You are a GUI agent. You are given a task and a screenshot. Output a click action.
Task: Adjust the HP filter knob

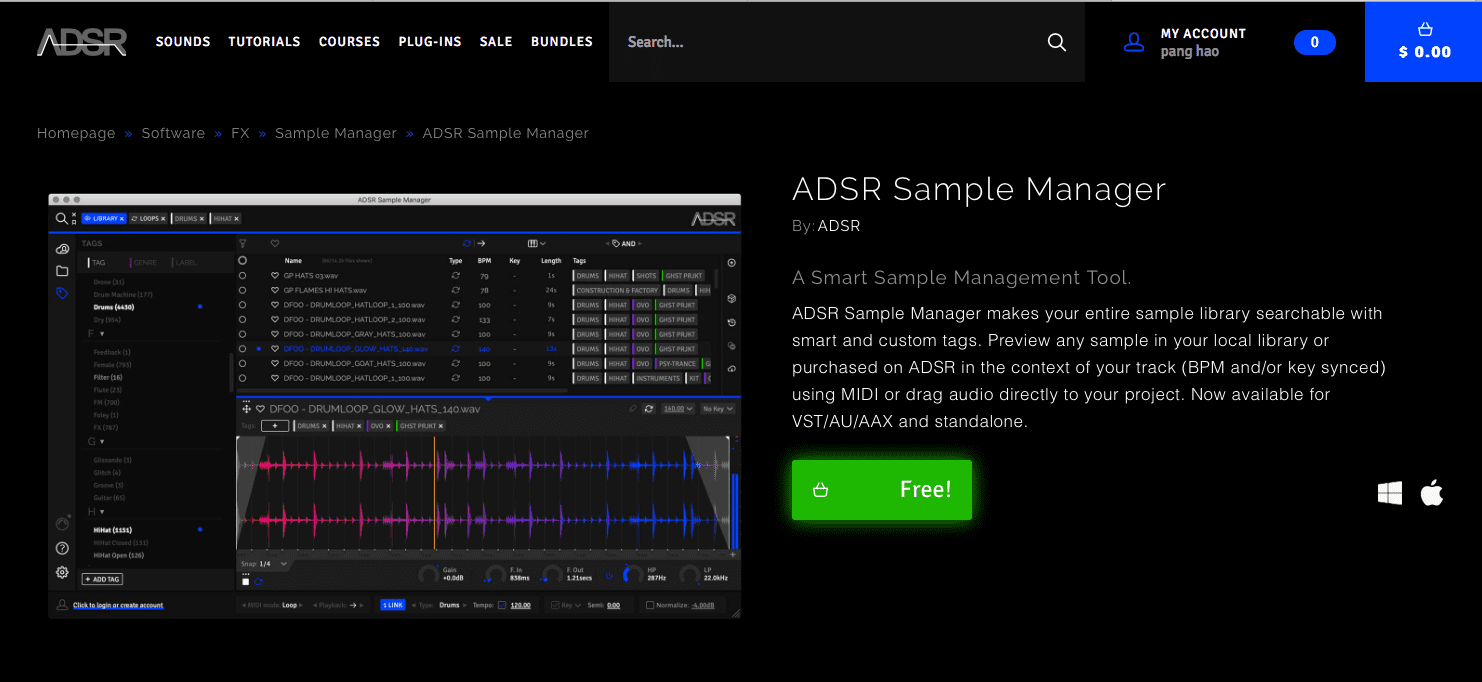click(x=633, y=575)
